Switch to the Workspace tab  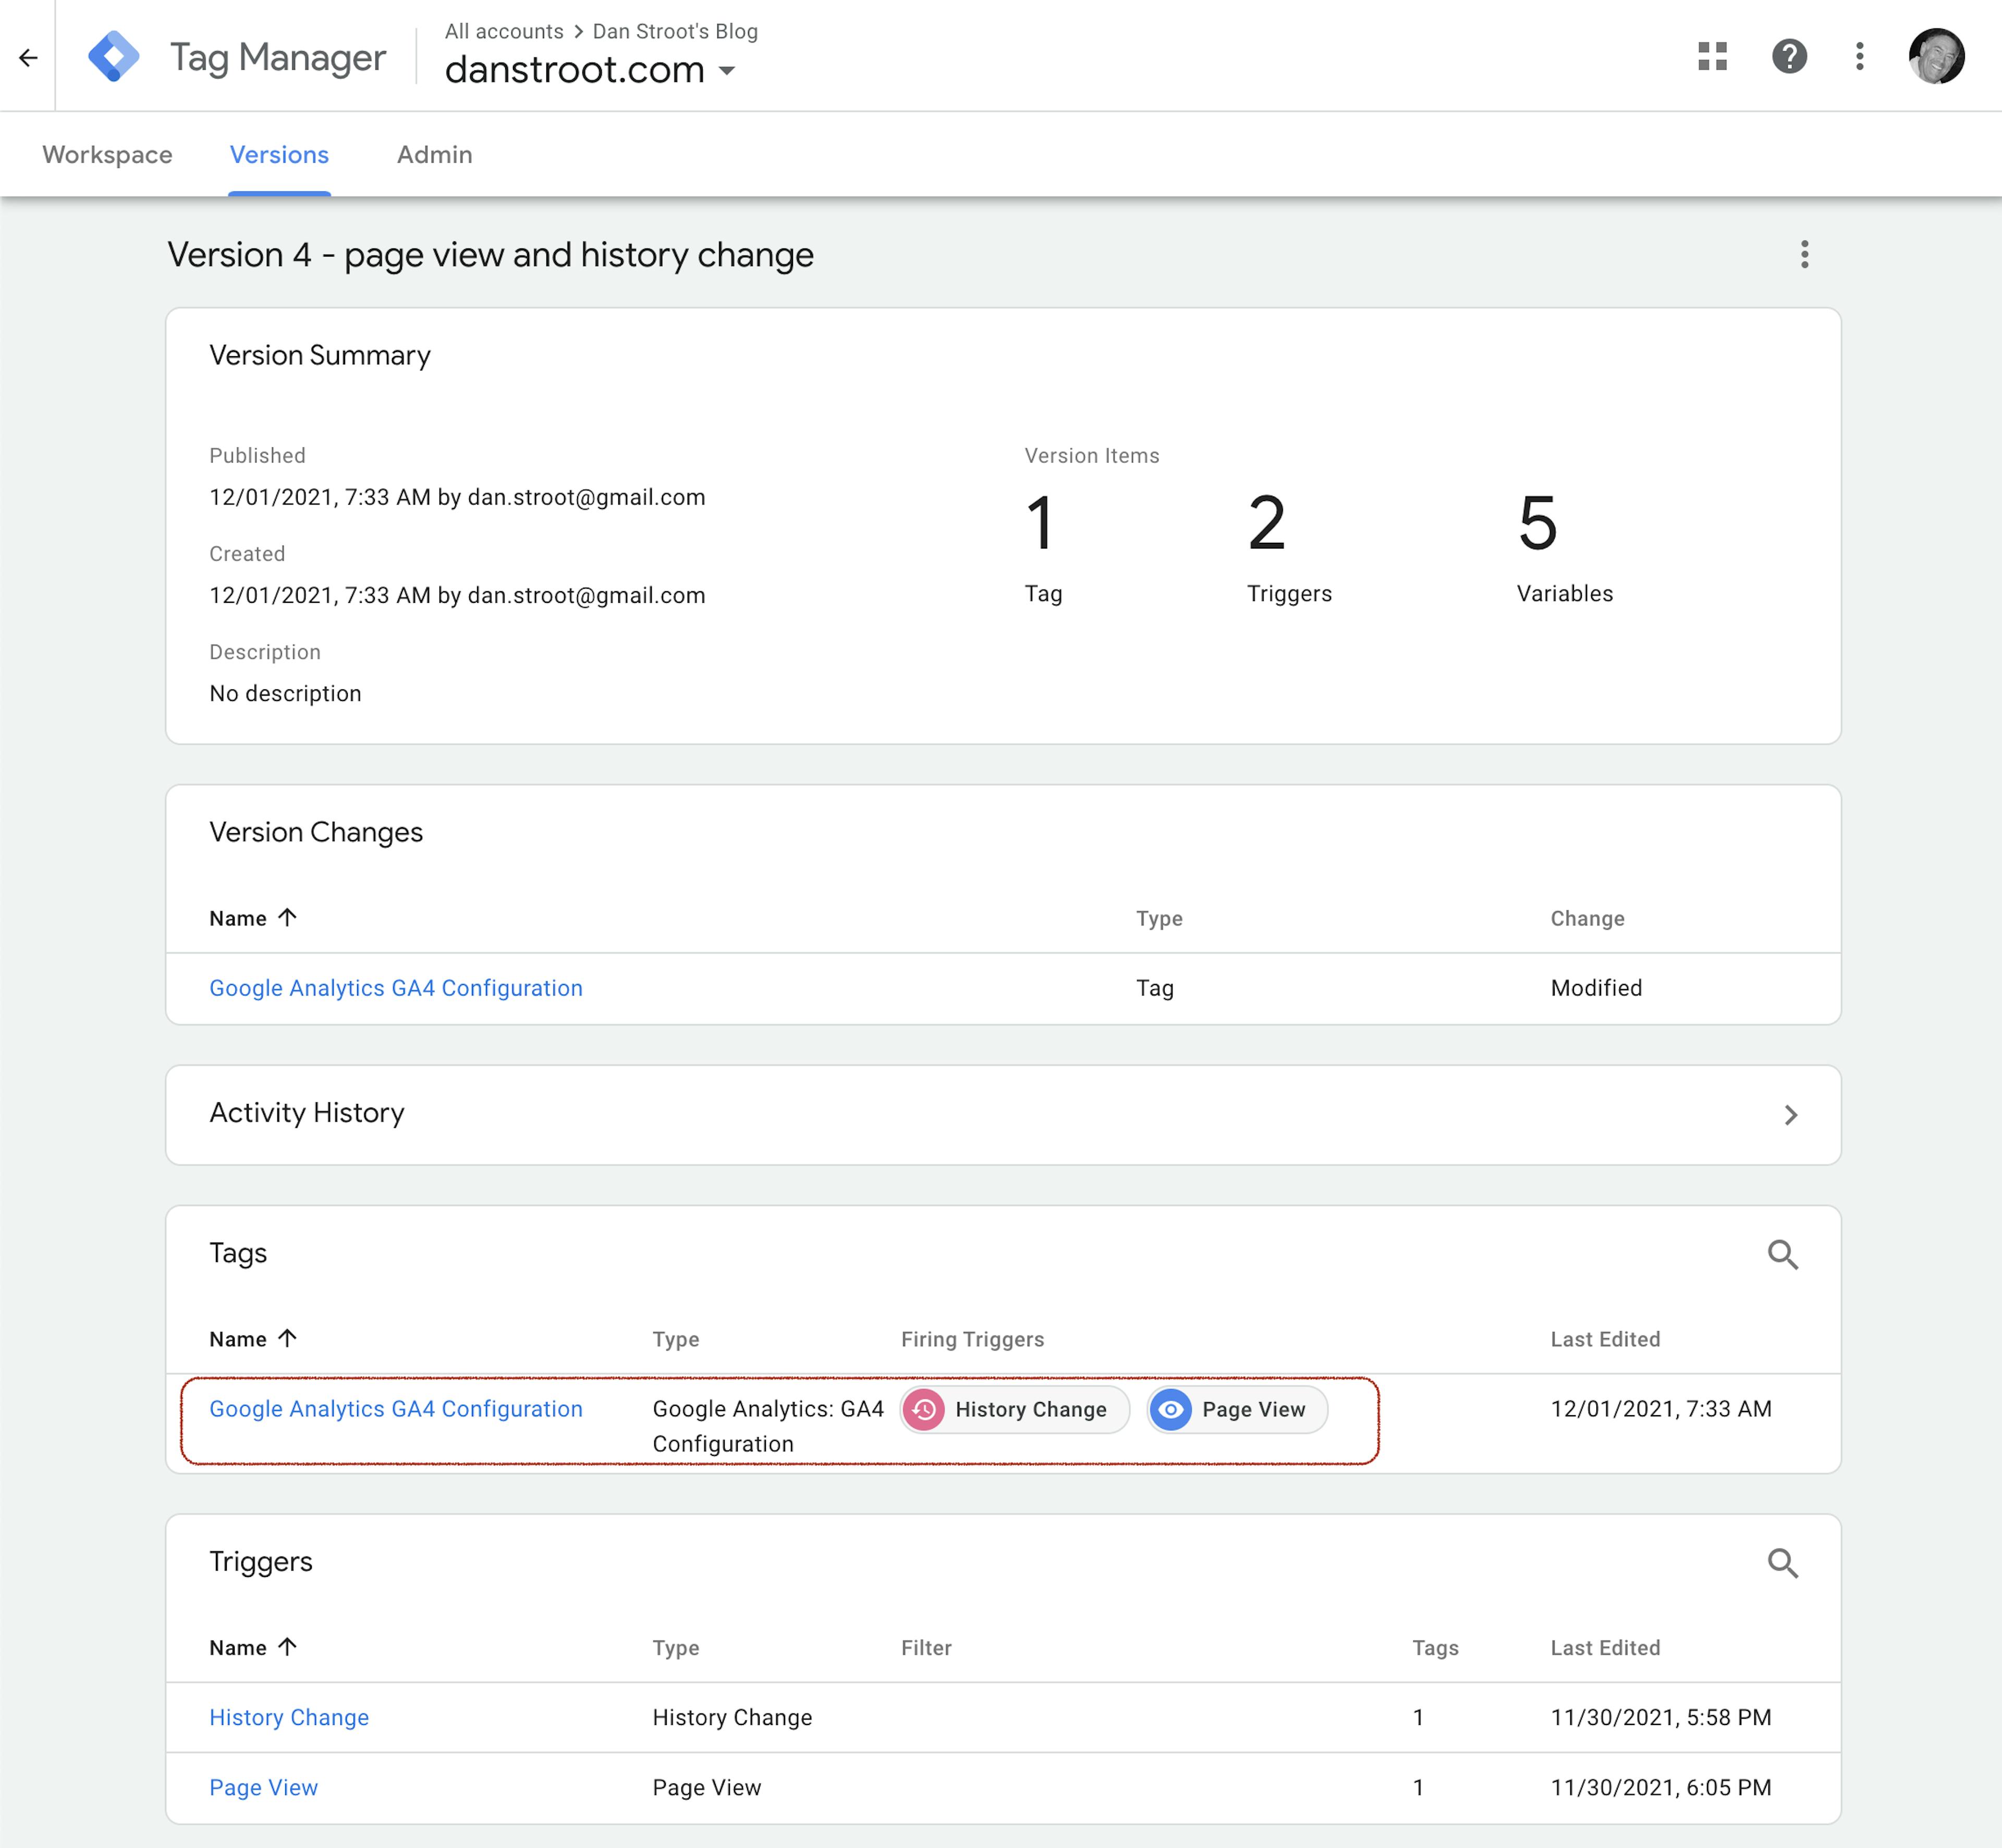tap(107, 155)
